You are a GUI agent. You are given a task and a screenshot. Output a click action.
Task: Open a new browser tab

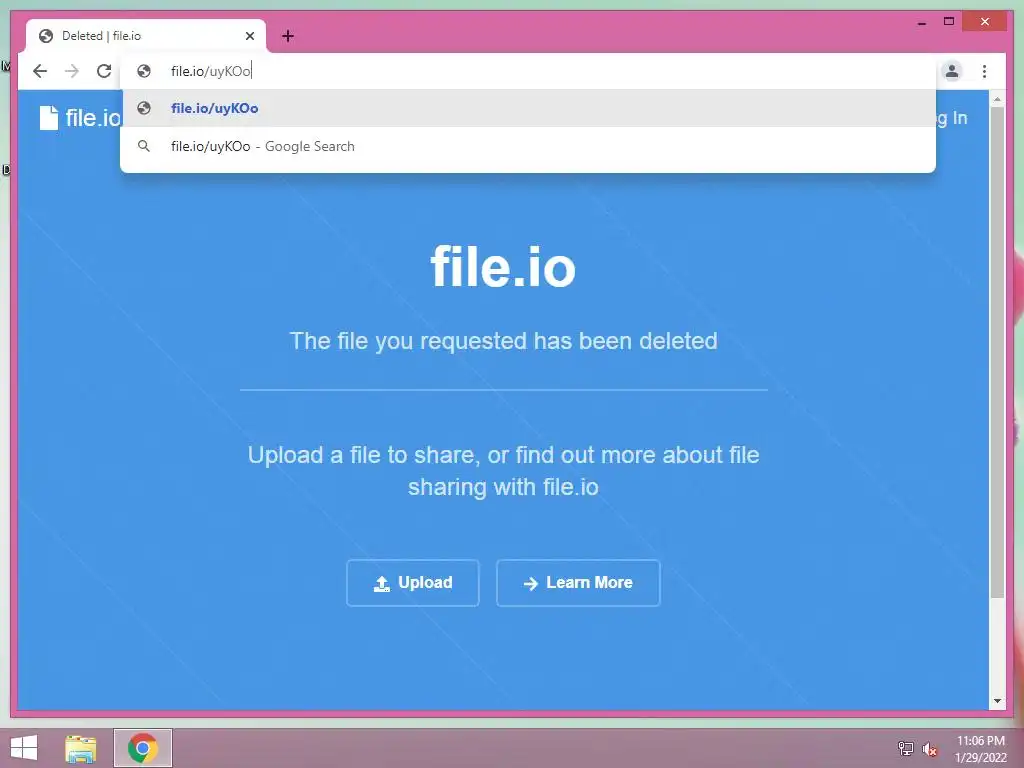click(288, 36)
